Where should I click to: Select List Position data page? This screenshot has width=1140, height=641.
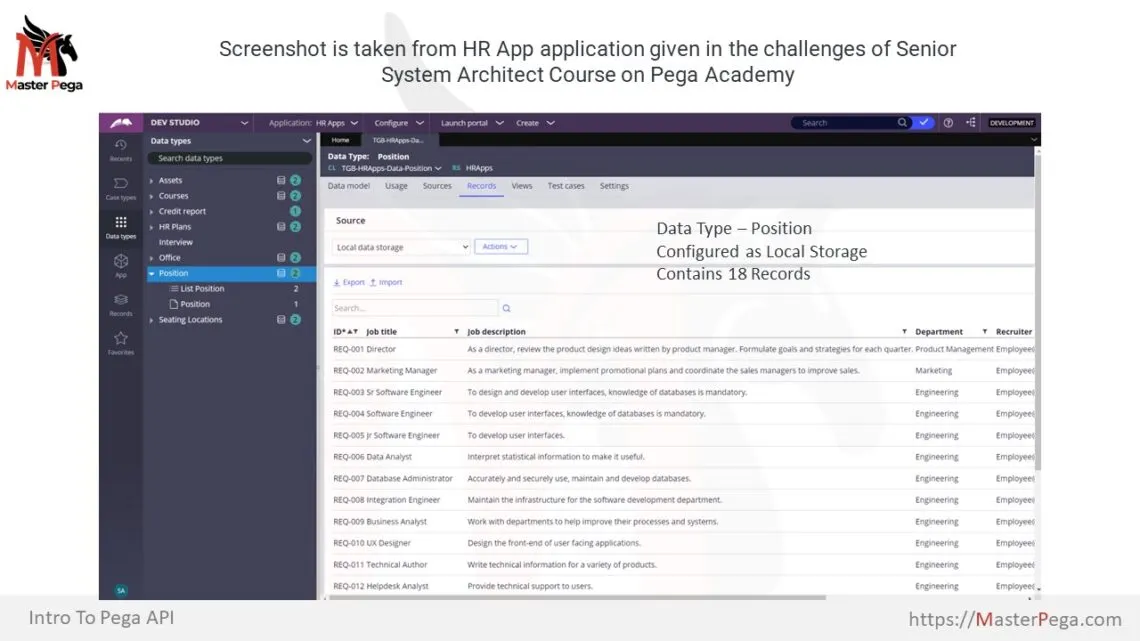point(201,289)
